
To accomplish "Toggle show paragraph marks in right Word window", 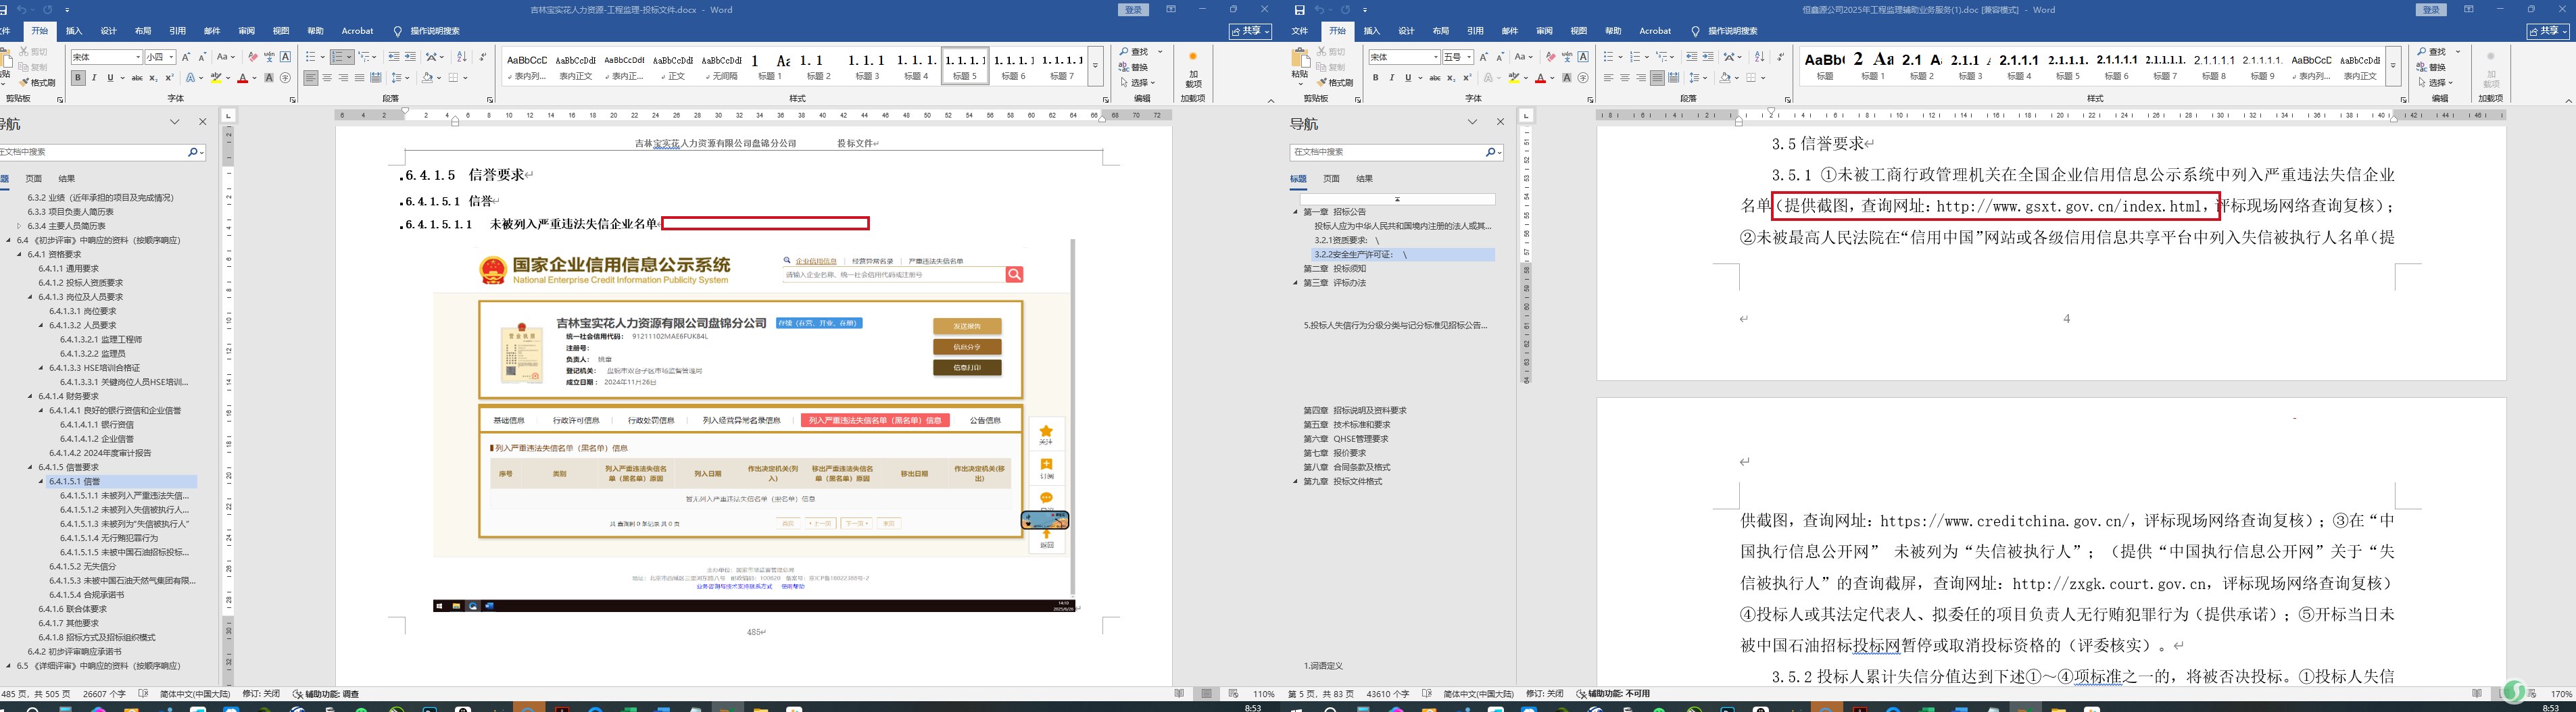I will [1781, 57].
